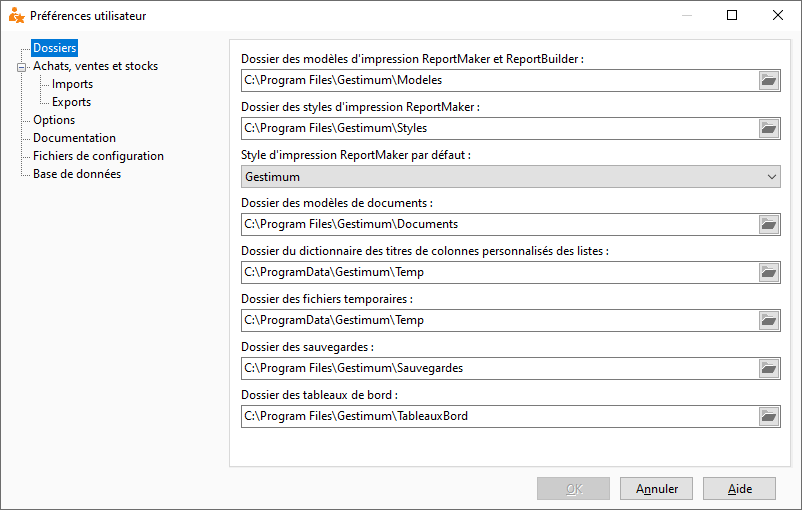Click the Aide button
The width and height of the screenshot is (802, 510).
[x=739, y=489]
